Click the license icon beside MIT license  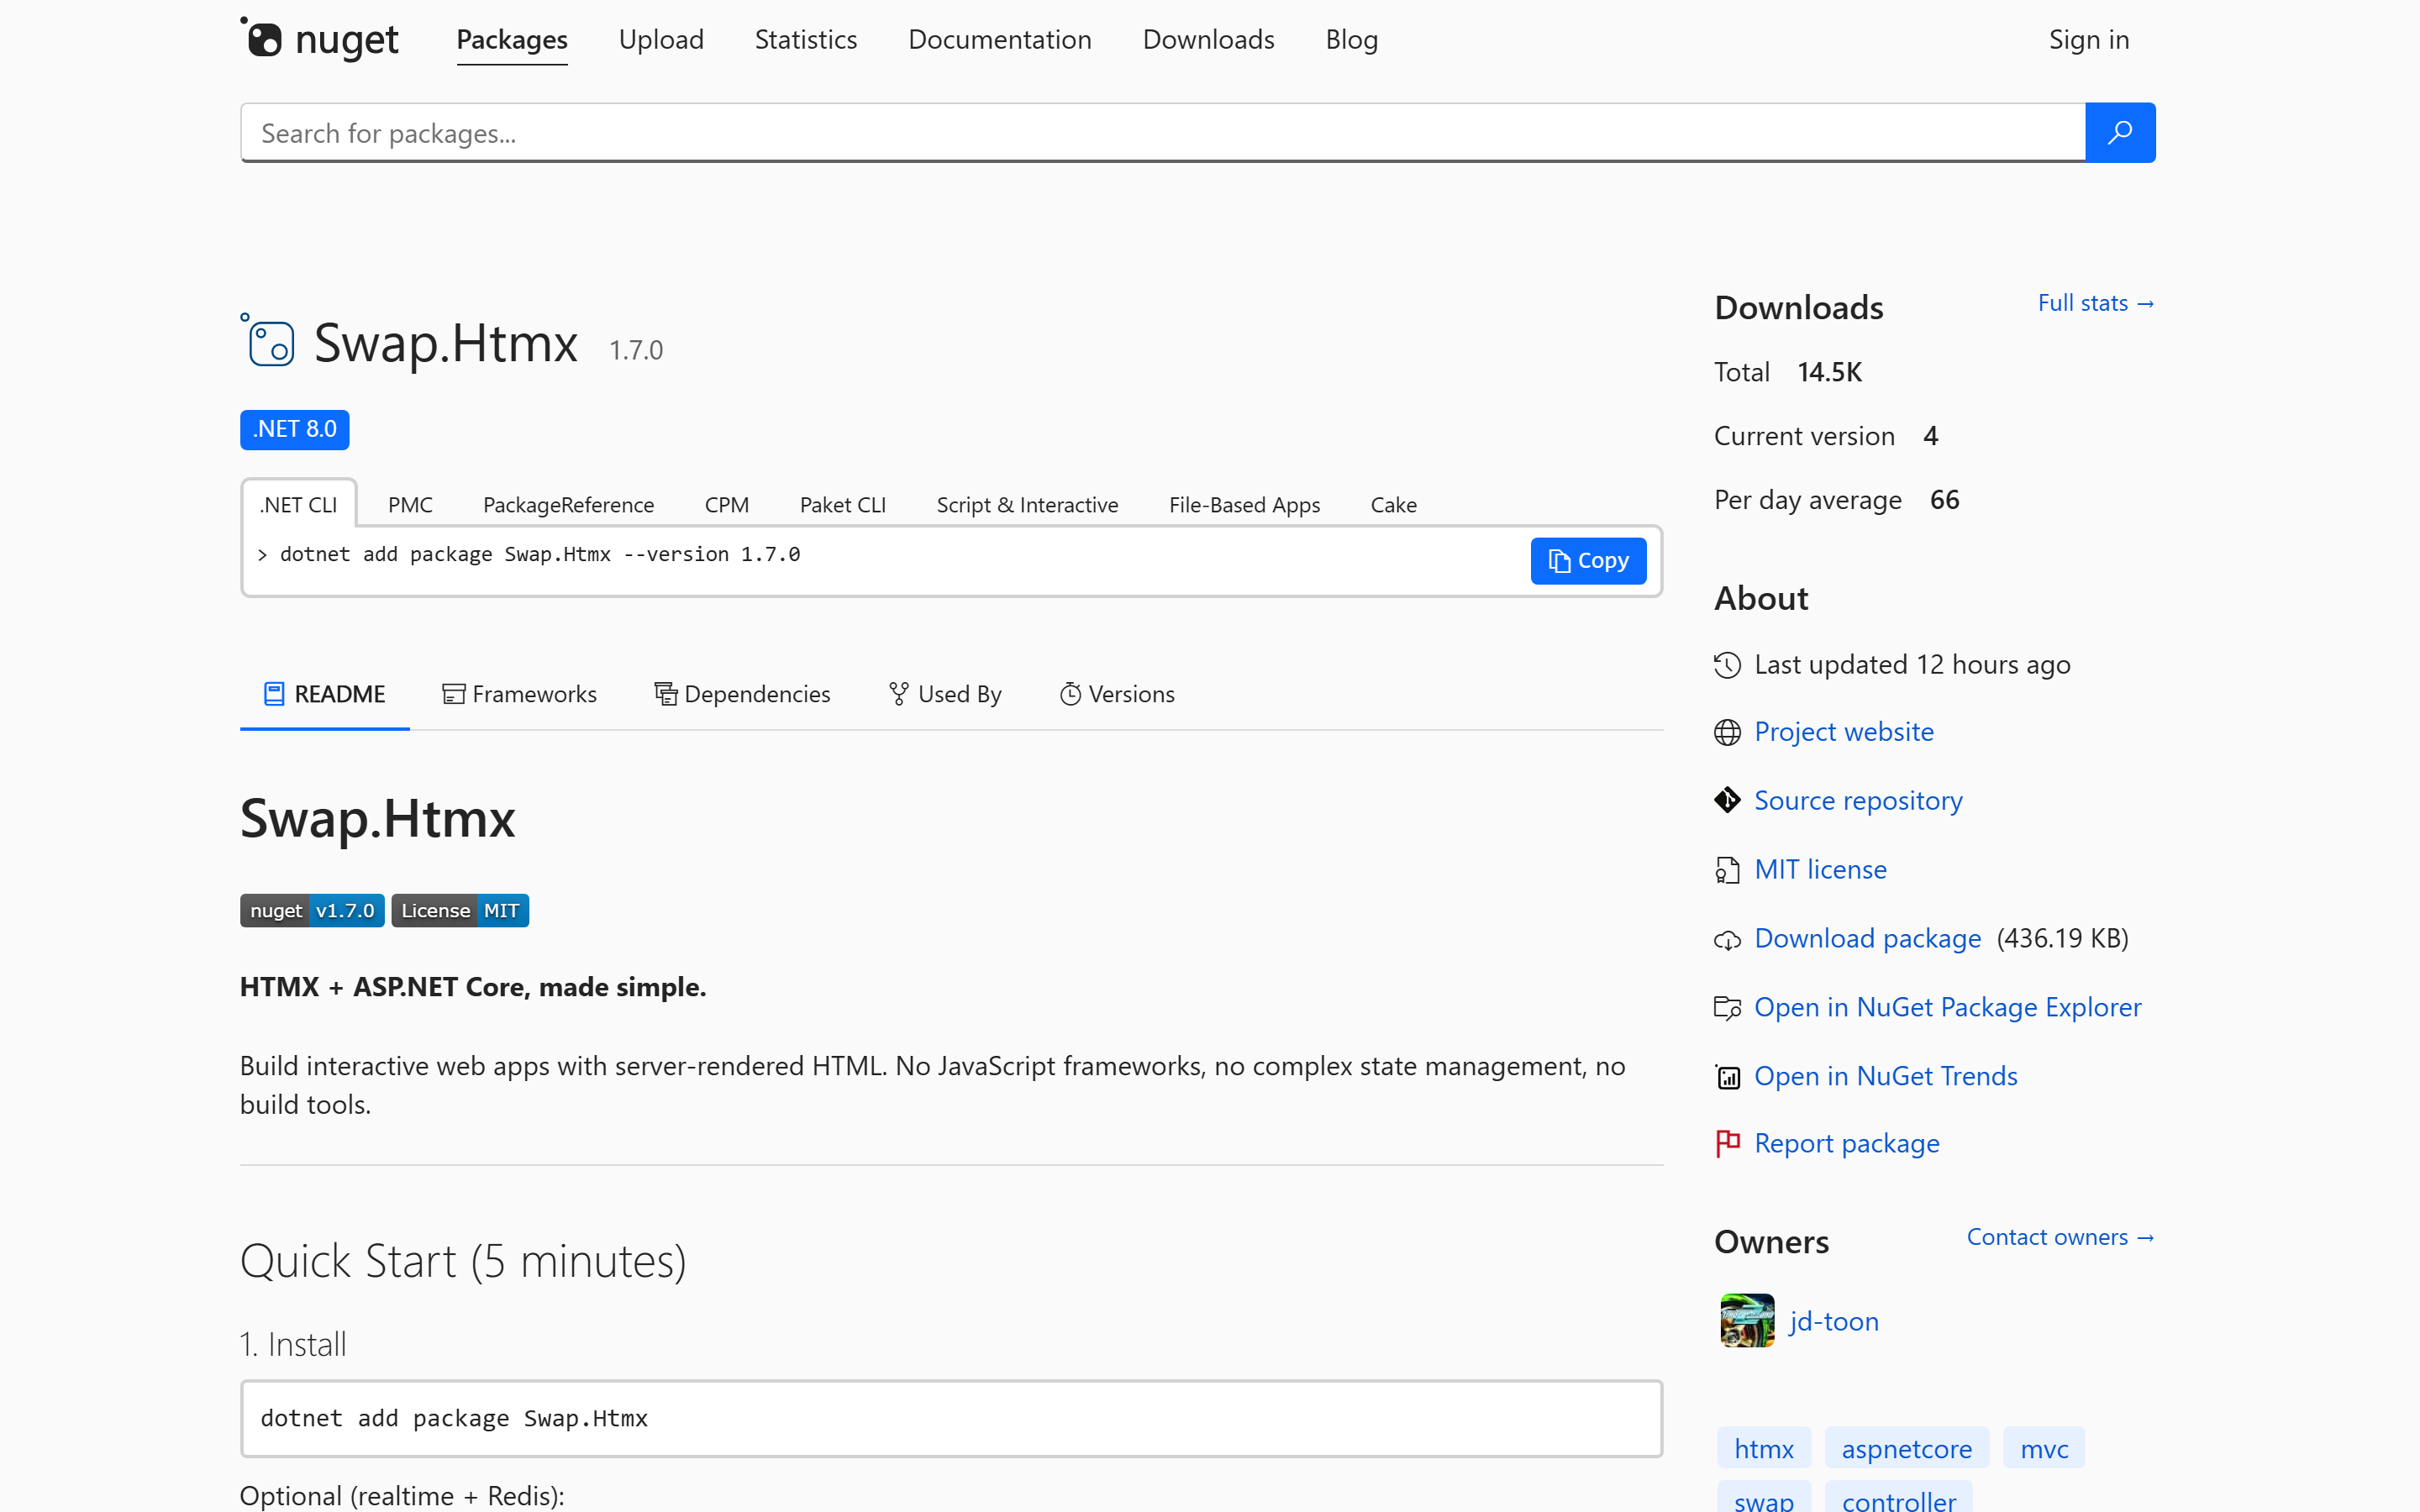[1727, 870]
